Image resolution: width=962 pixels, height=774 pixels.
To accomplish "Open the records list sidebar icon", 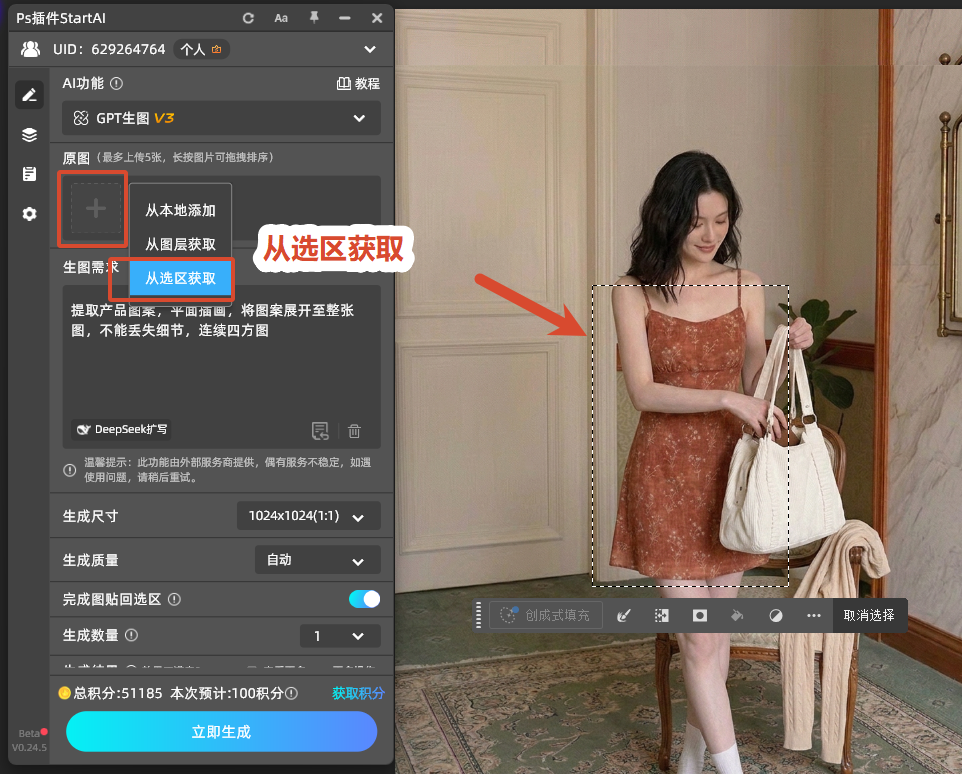I will (x=29, y=174).
